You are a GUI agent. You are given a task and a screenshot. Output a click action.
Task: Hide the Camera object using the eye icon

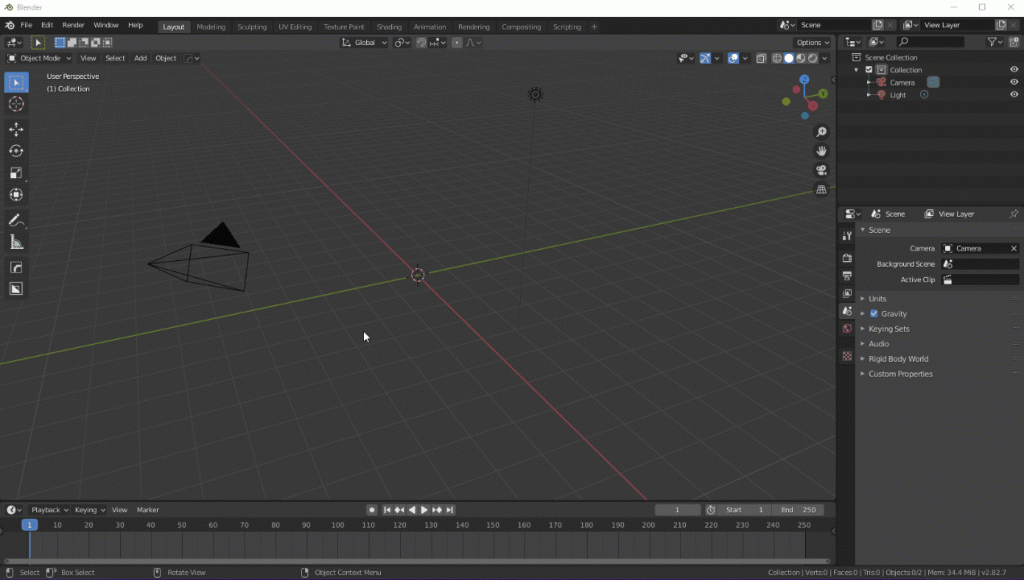(1014, 82)
